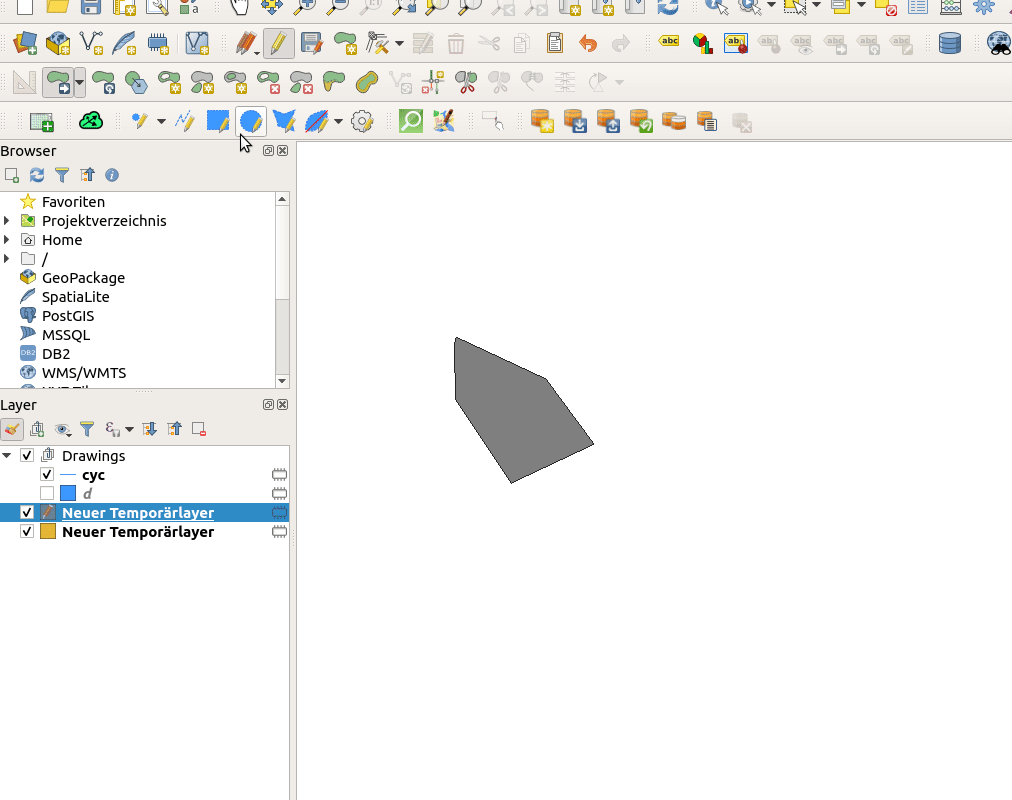Expand the Home folder in Browser

coord(7,240)
